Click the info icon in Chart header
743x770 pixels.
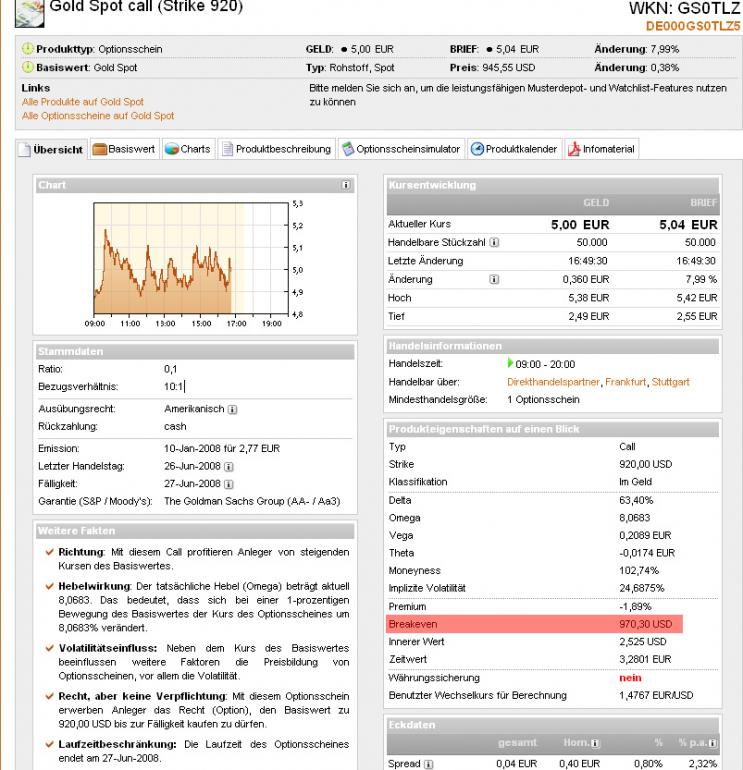pyautogui.click(x=346, y=185)
